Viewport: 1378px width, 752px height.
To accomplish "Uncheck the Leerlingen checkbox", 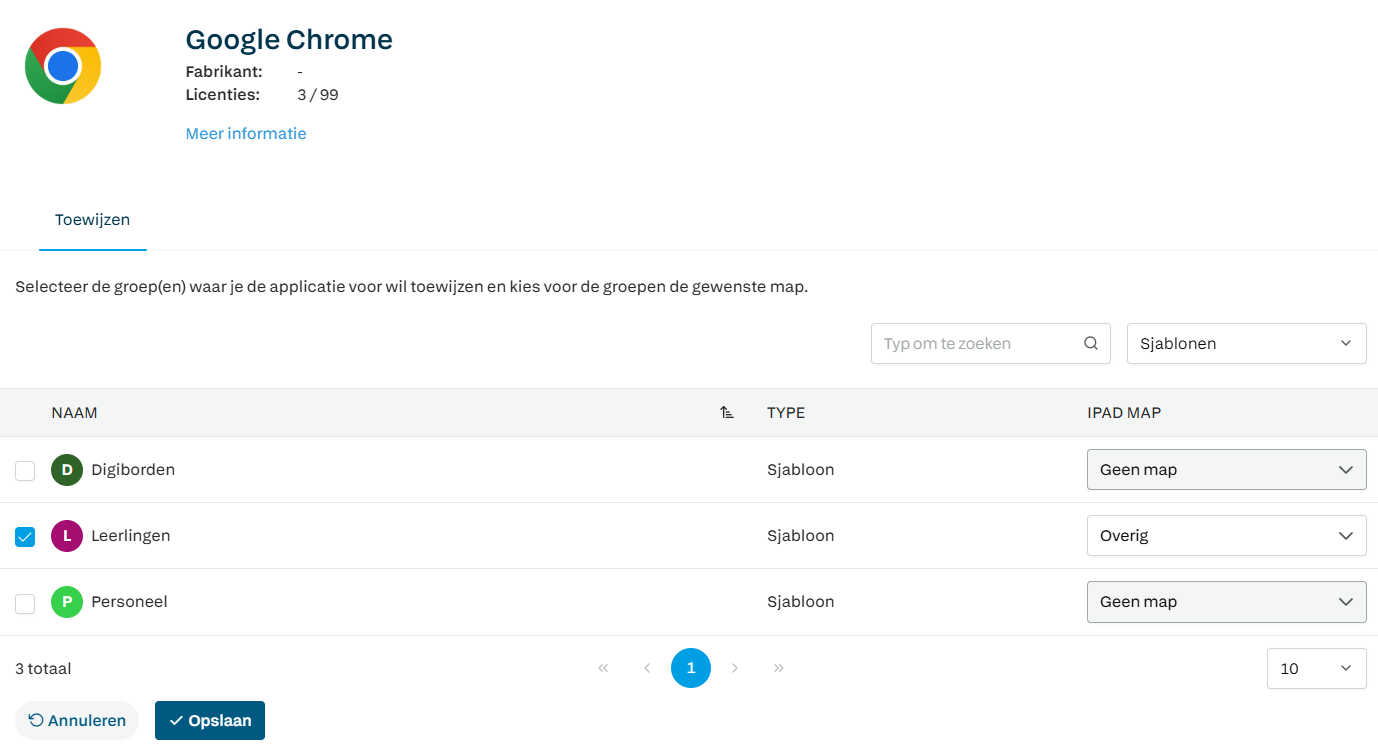I will [x=25, y=537].
